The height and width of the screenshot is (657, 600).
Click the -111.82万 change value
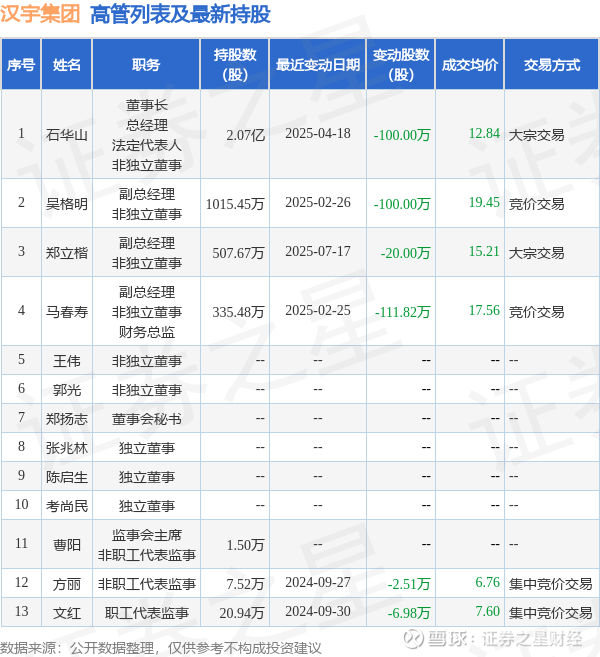pyautogui.click(x=402, y=312)
